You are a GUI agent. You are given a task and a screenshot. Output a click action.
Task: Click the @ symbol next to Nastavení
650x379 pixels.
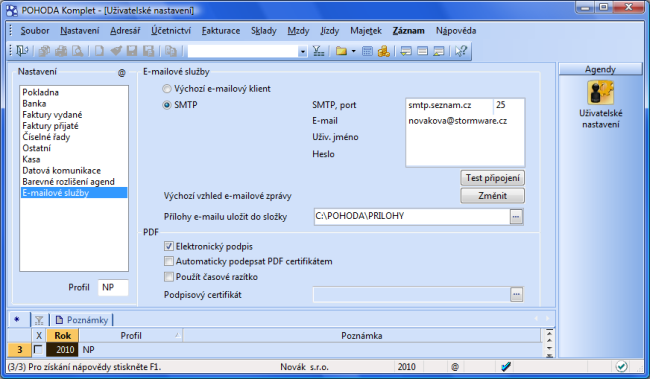[x=121, y=73]
